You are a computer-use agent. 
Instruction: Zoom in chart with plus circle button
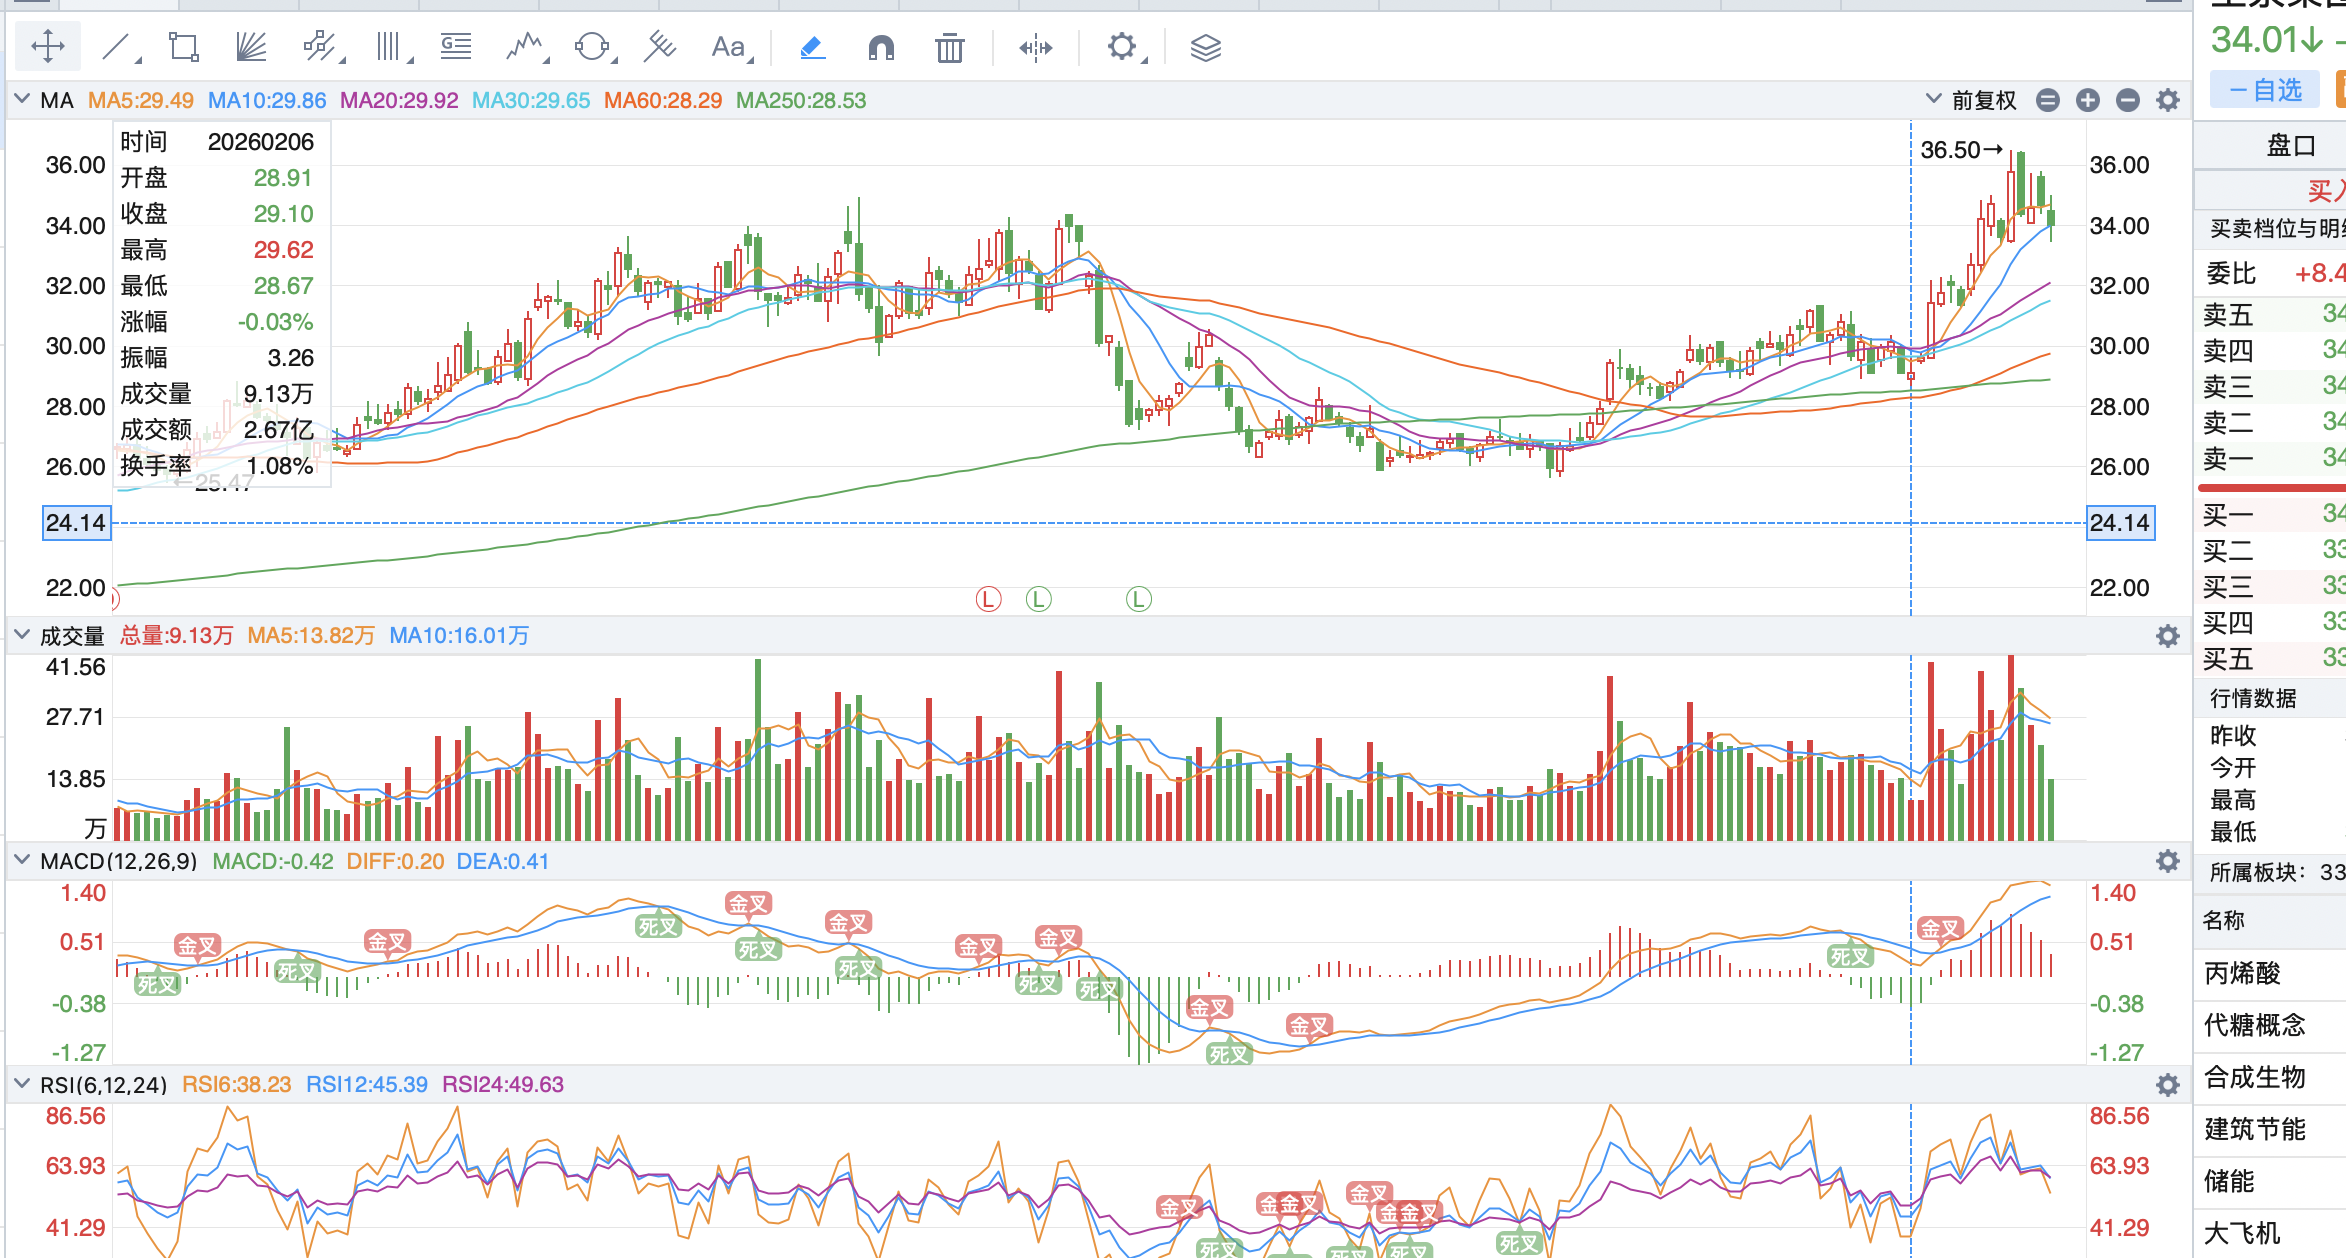coord(2087,100)
